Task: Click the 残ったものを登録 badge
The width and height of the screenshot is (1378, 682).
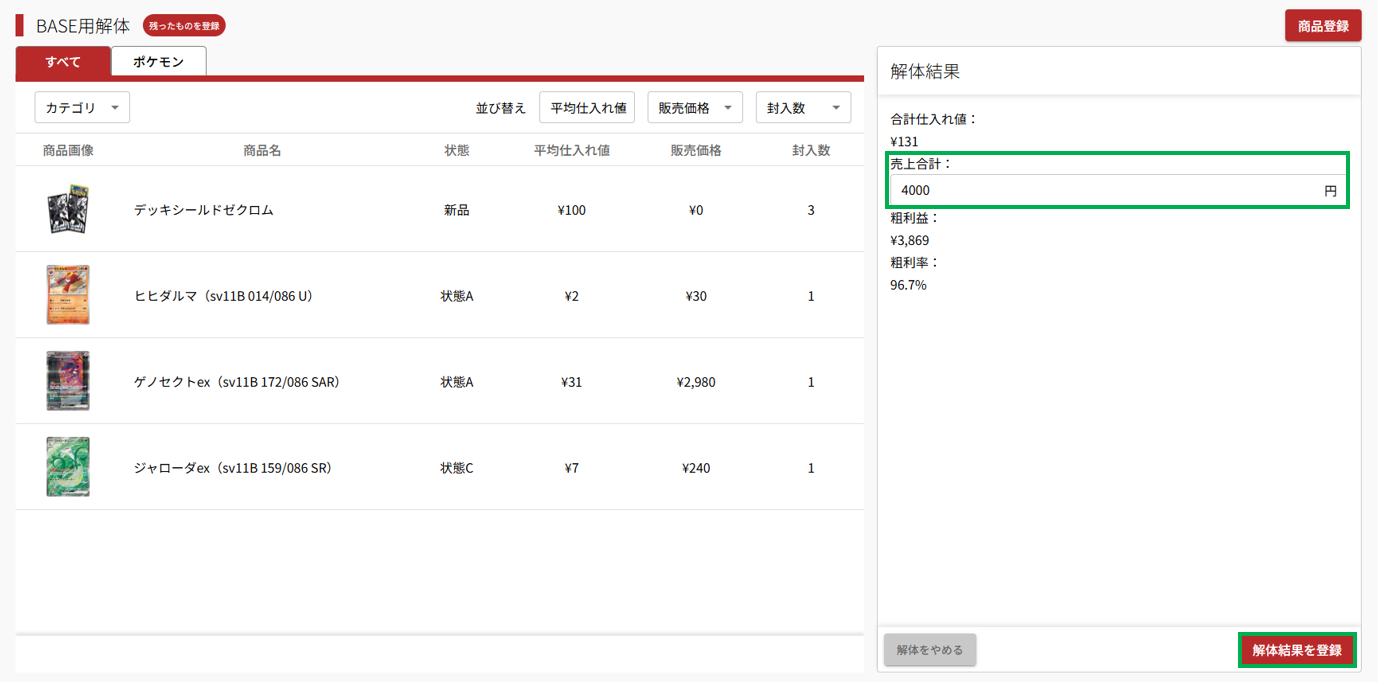Action: coord(185,26)
